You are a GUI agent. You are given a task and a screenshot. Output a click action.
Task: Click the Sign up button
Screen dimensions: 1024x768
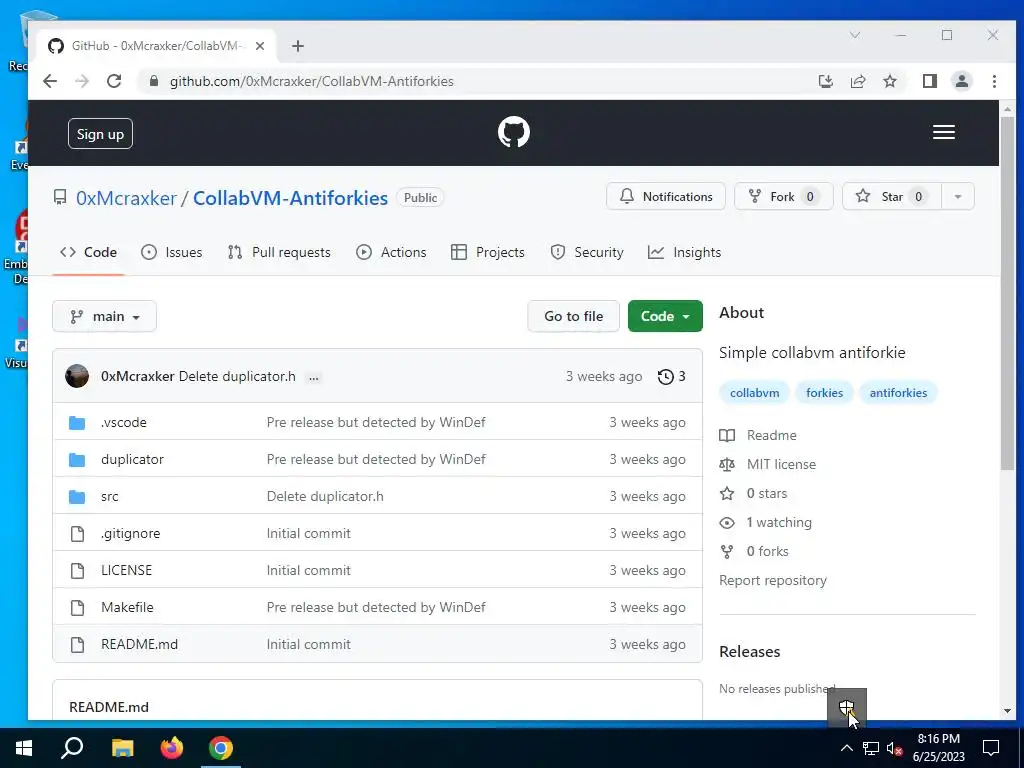pos(100,134)
